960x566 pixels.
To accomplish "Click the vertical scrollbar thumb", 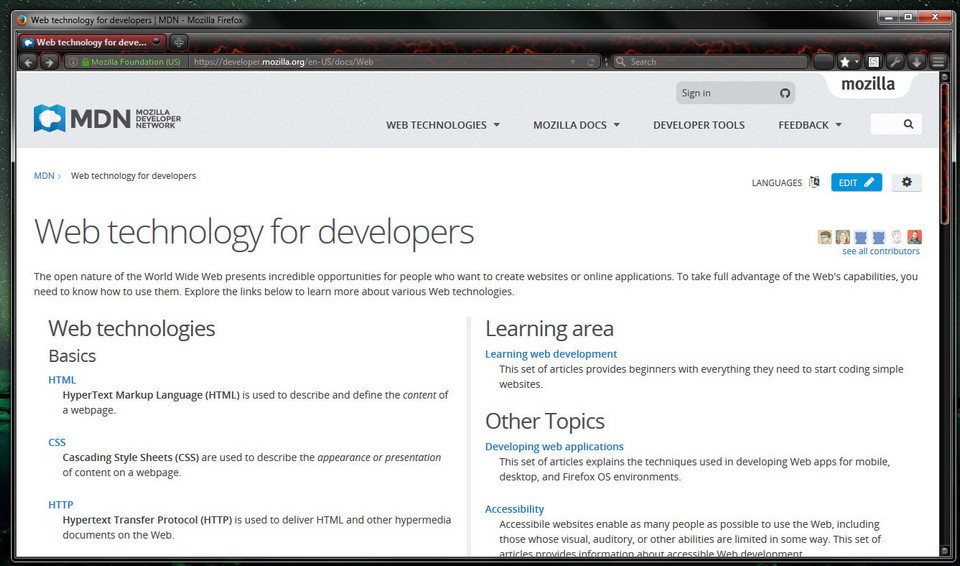I will [943, 153].
